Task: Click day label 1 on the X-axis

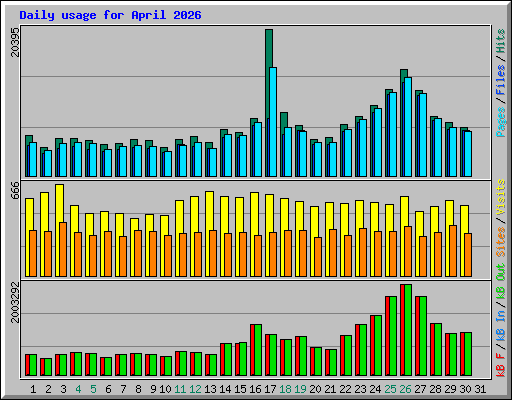Action: coord(33,389)
